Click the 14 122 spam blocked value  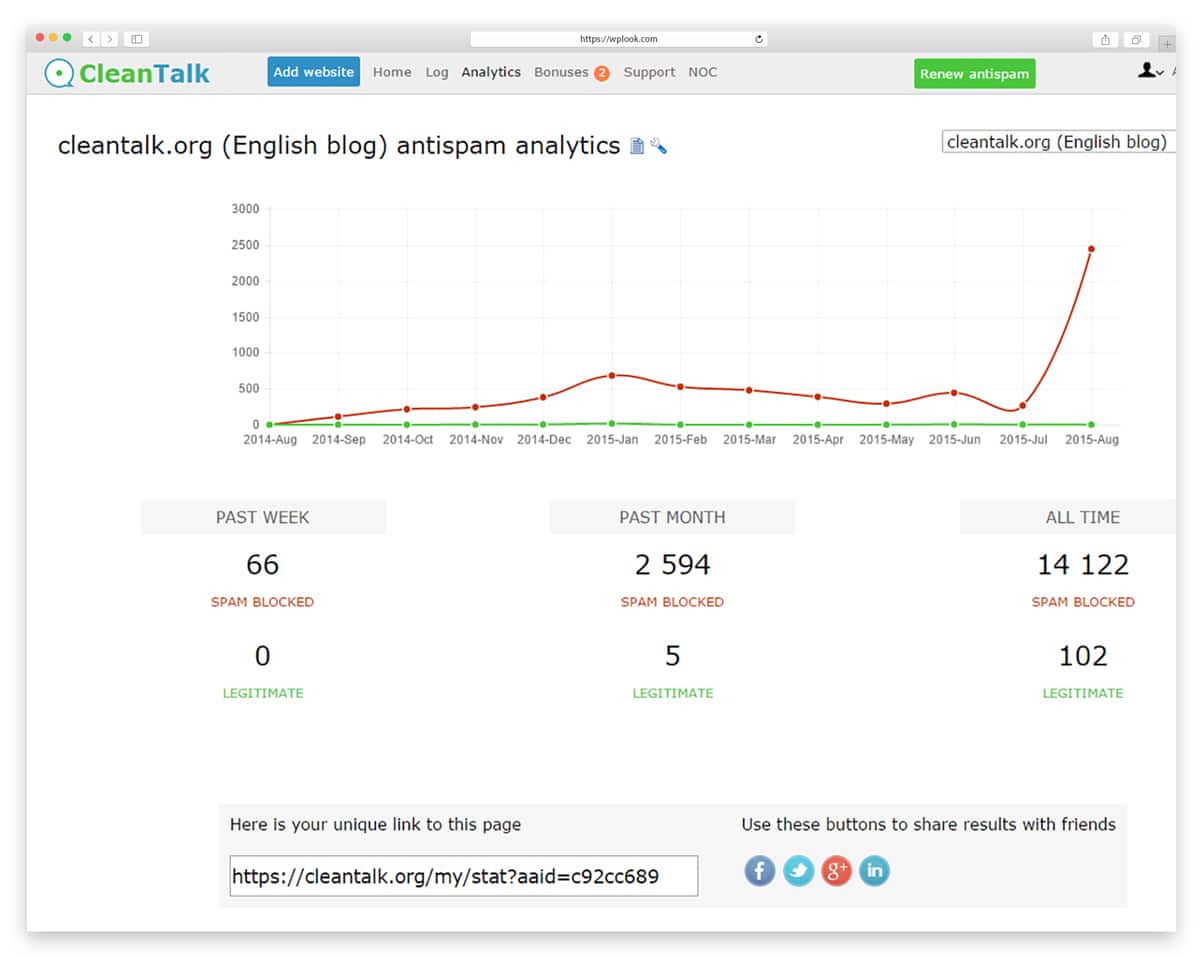coord(1083,565)
